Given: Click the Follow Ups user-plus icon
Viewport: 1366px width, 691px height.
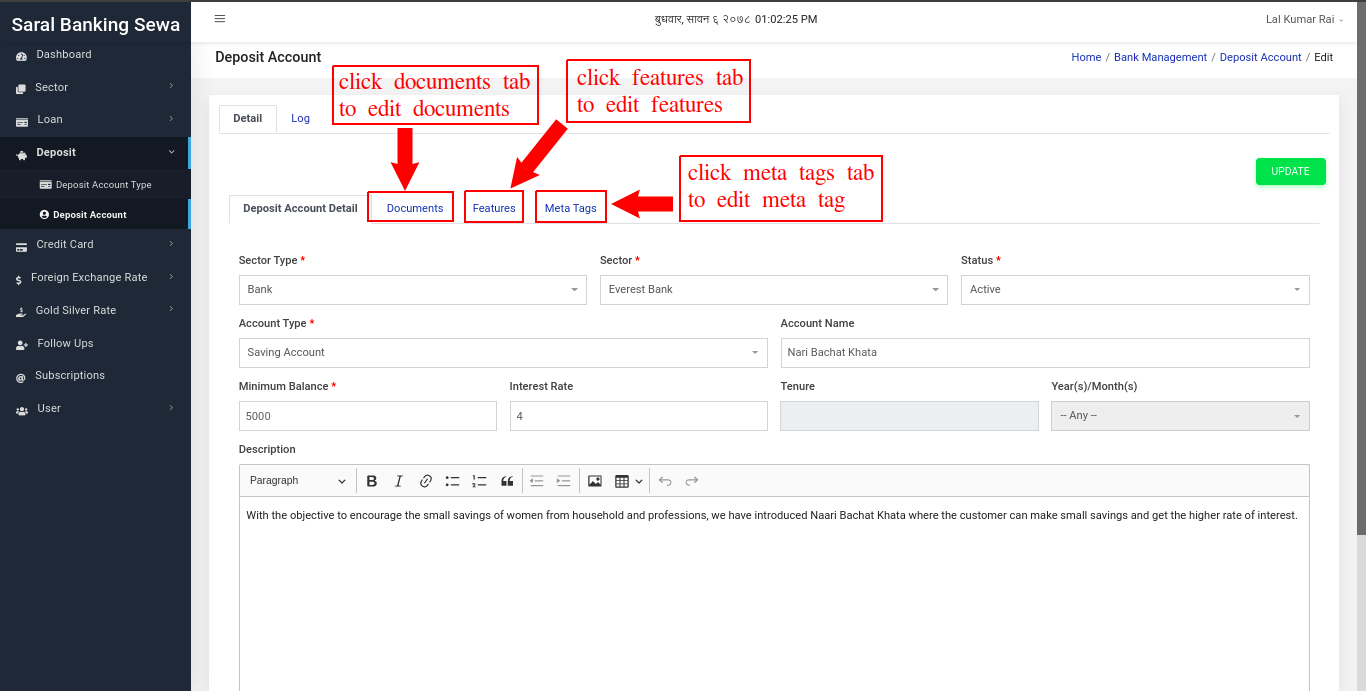Looking at the screenshot, I should click(x=21, y=345).
